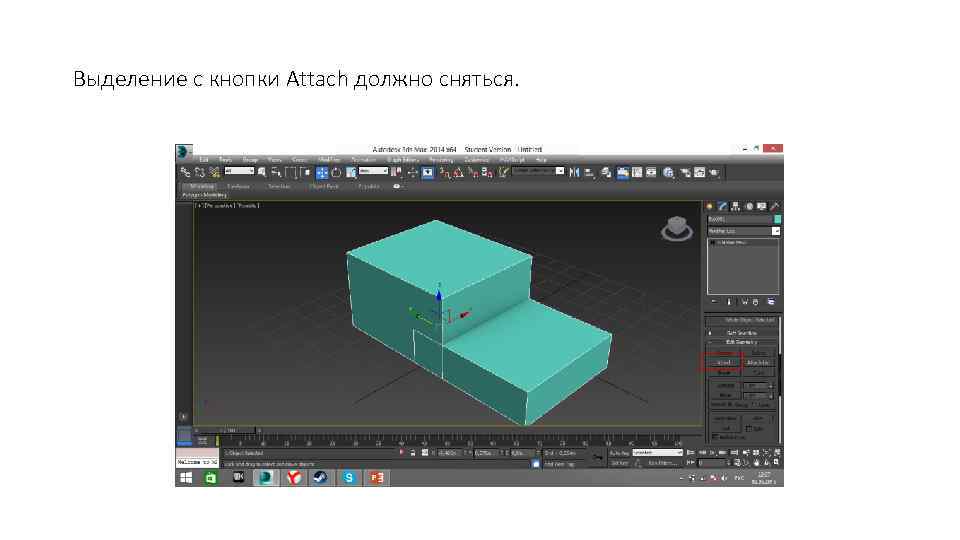Screen dimensions: 960x540
Task: Activate the Select and Move tool
Action: 321,173
